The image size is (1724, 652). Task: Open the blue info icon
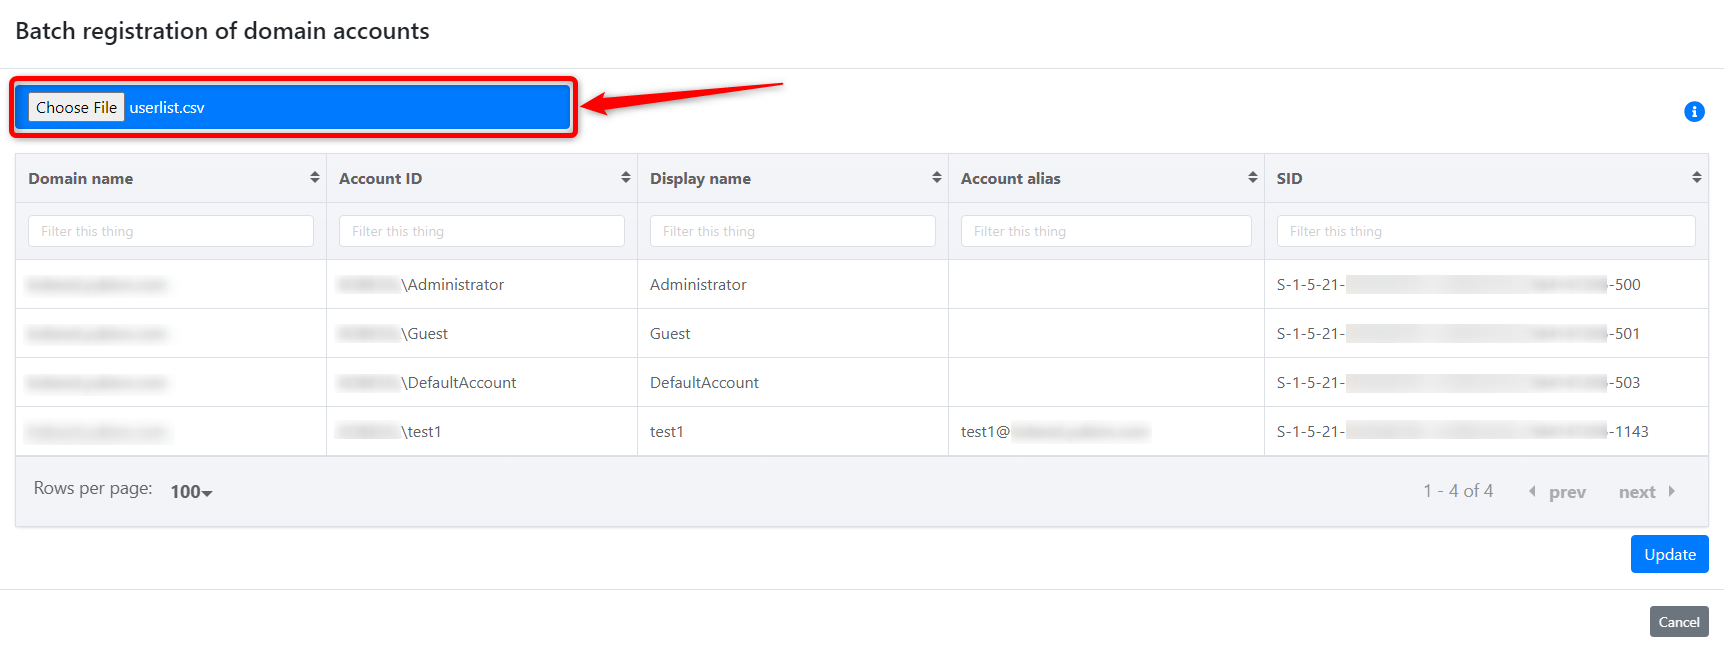(x=1694, y=112)
